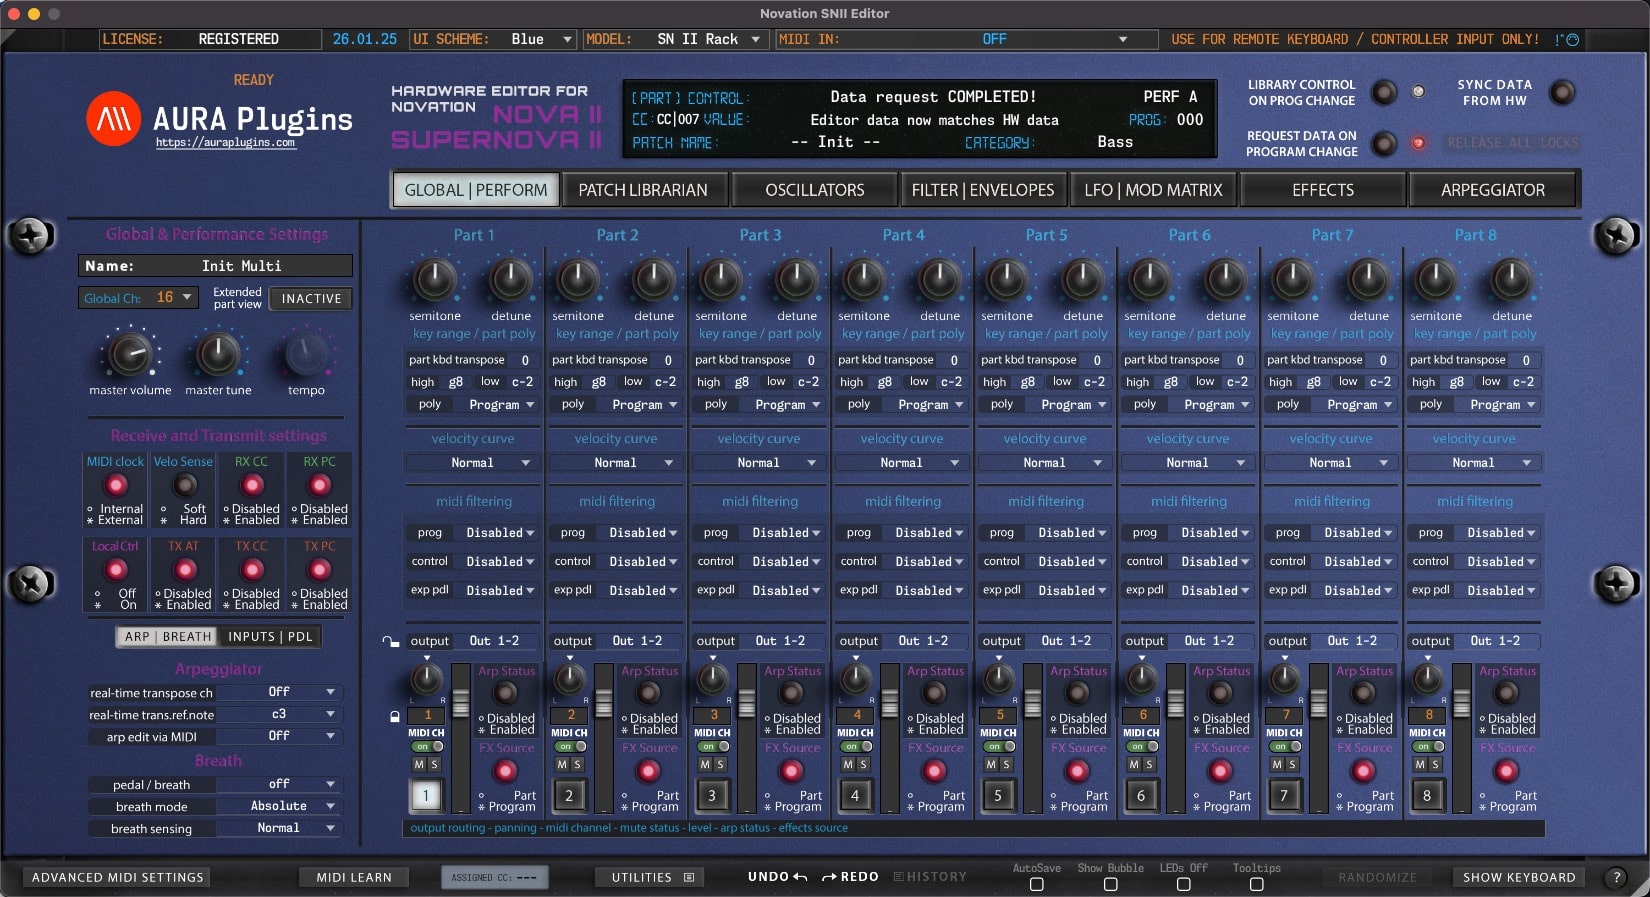
Task: Click the TX CC red button
Action: pos(253,570)
